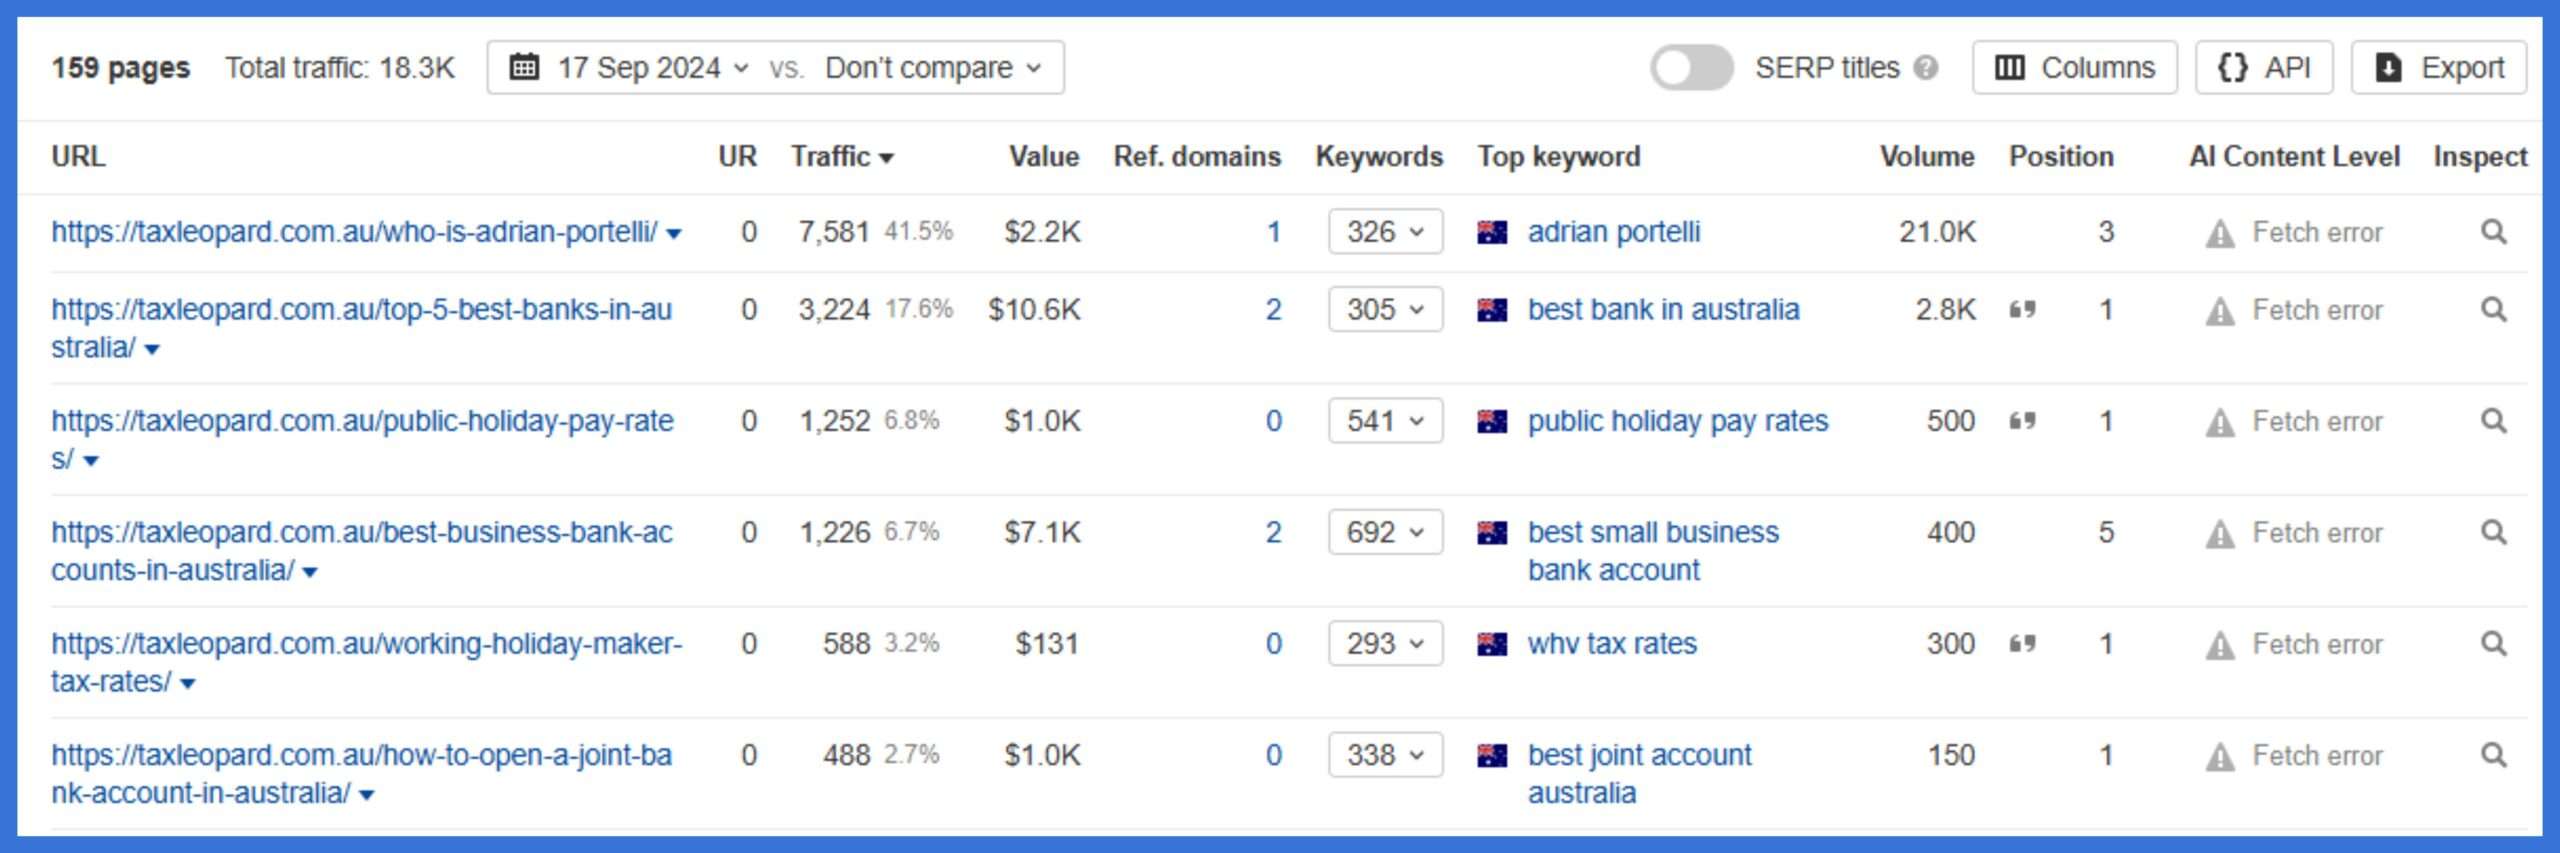Sort by the Position column header

[x=2061, y=157]
